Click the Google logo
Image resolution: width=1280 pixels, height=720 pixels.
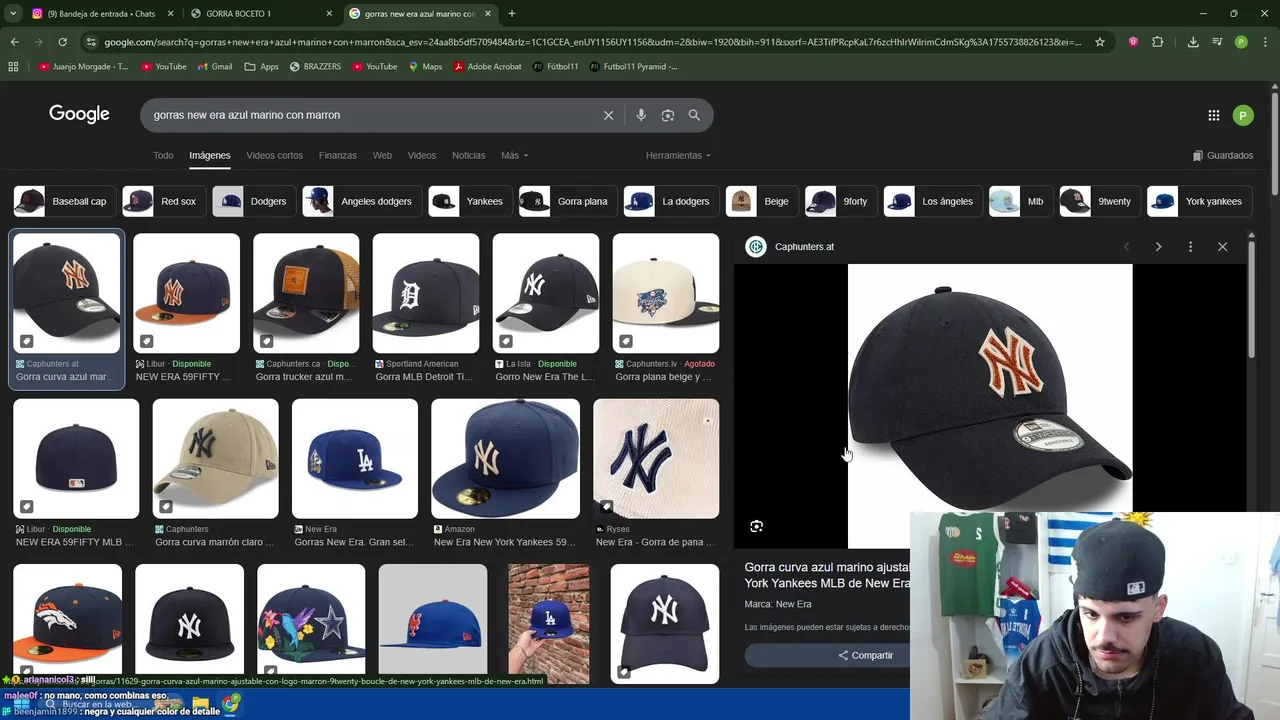79,114
